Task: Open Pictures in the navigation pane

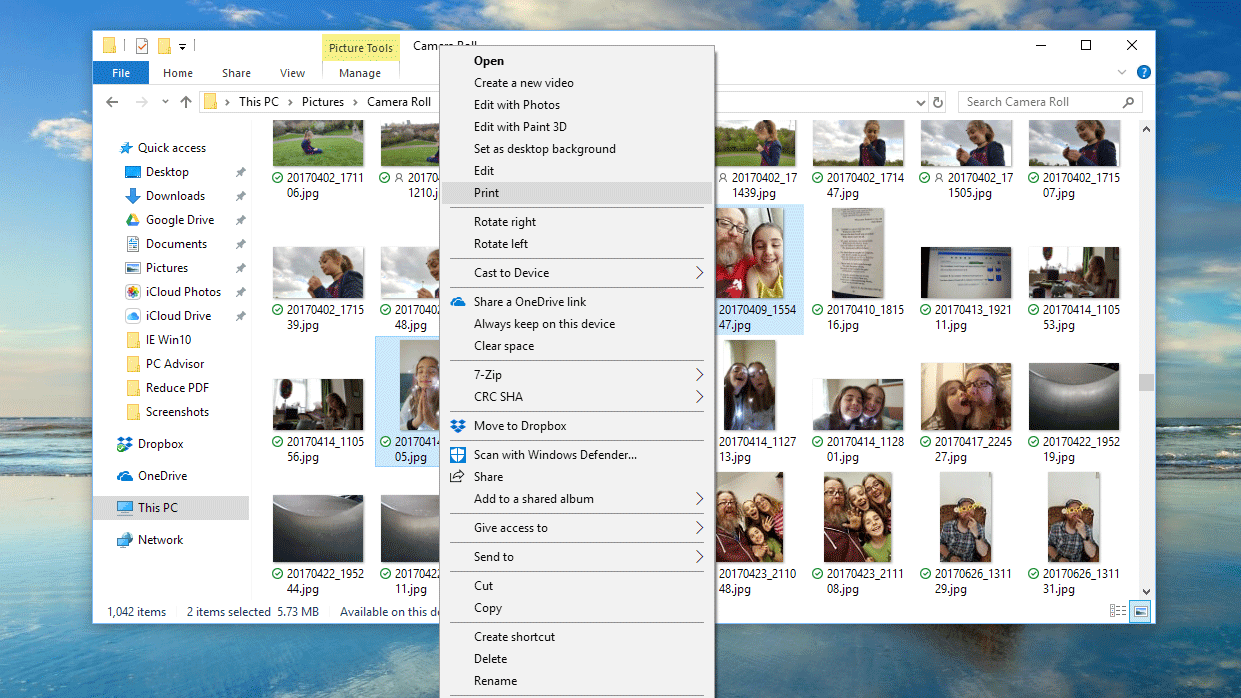Action: pos(158,268)
